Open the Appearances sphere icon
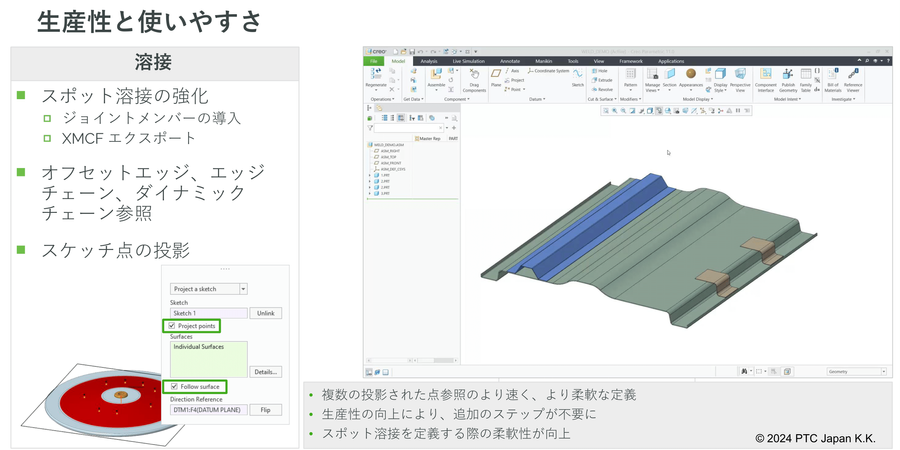 691,76
